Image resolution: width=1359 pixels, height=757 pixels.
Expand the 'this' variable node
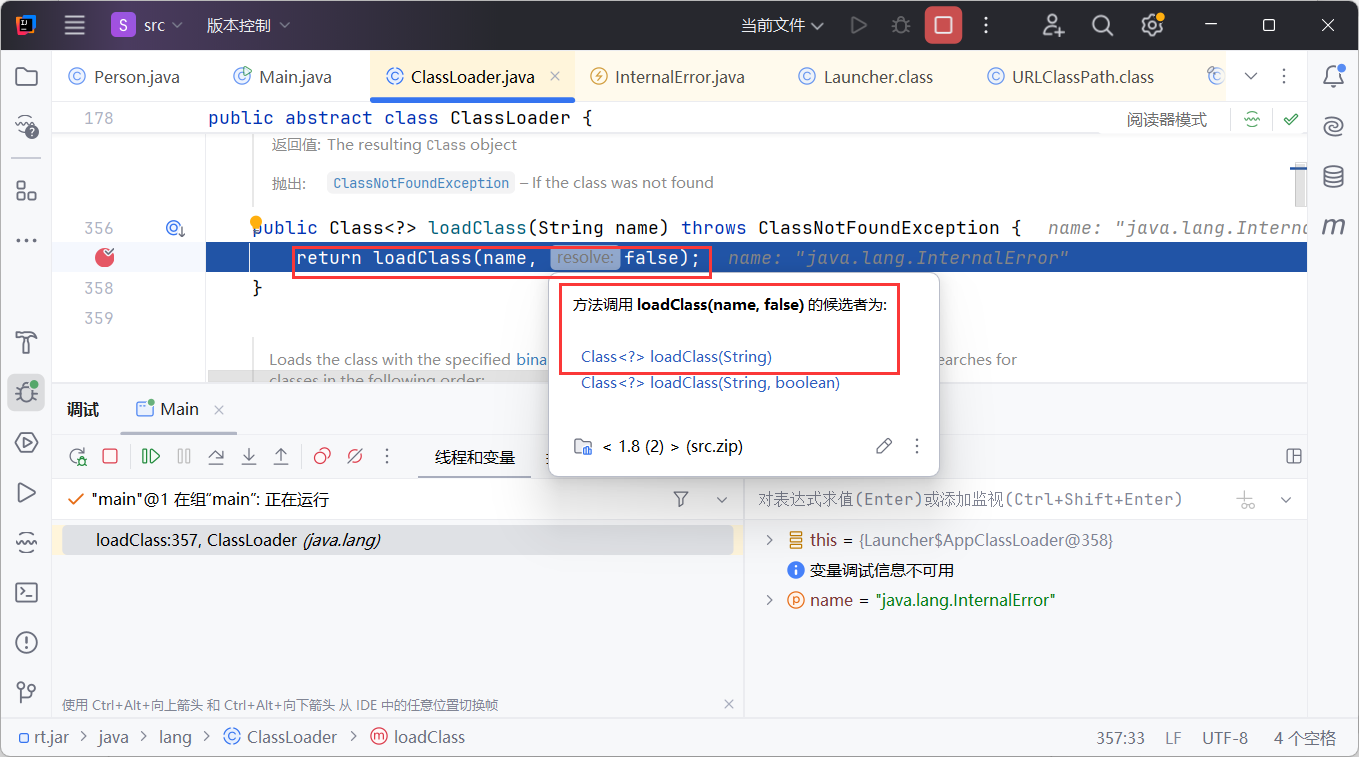point(769,540)
